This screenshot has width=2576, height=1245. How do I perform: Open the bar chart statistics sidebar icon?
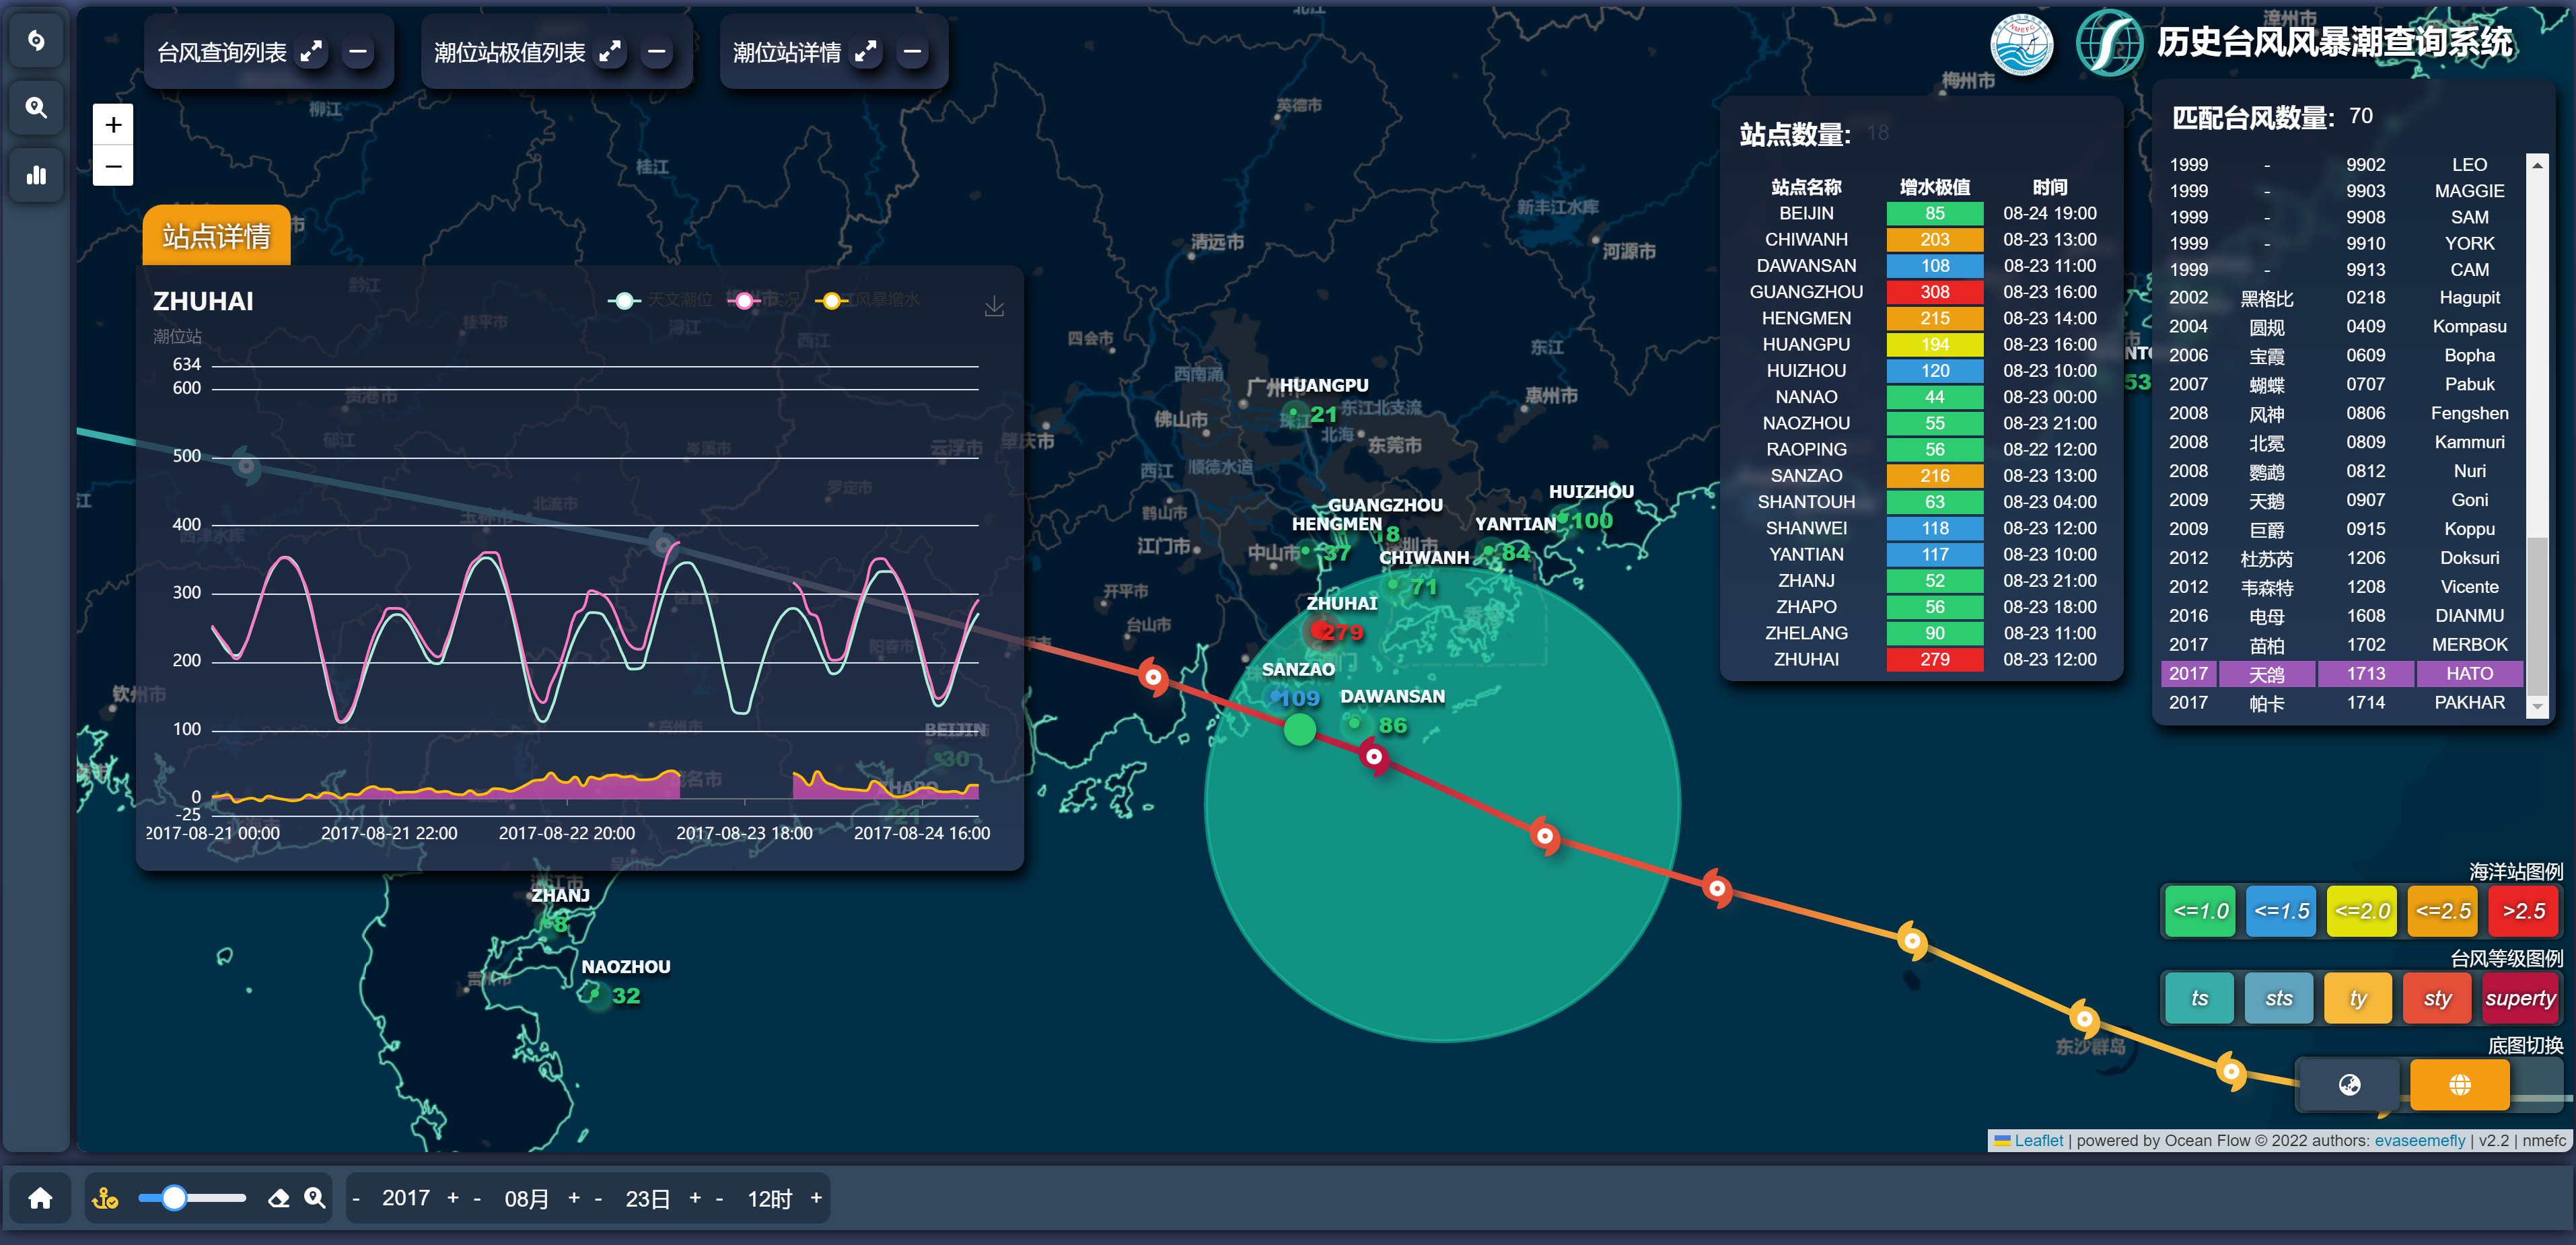coord(37,176)
